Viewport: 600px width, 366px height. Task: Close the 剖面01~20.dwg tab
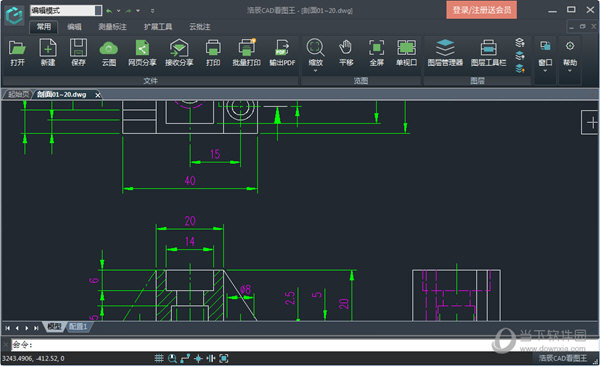(x=98, y=95)
